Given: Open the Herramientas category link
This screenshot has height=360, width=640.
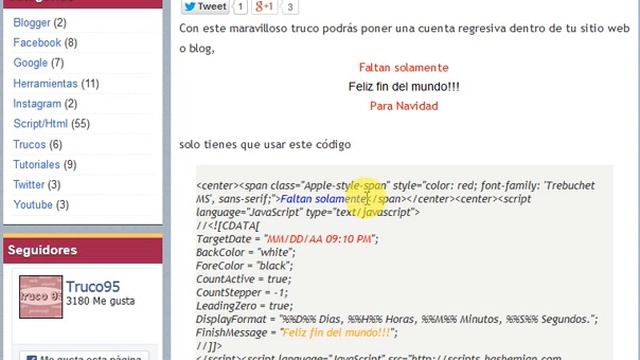Looking at the screenshot, I should 45,83.
